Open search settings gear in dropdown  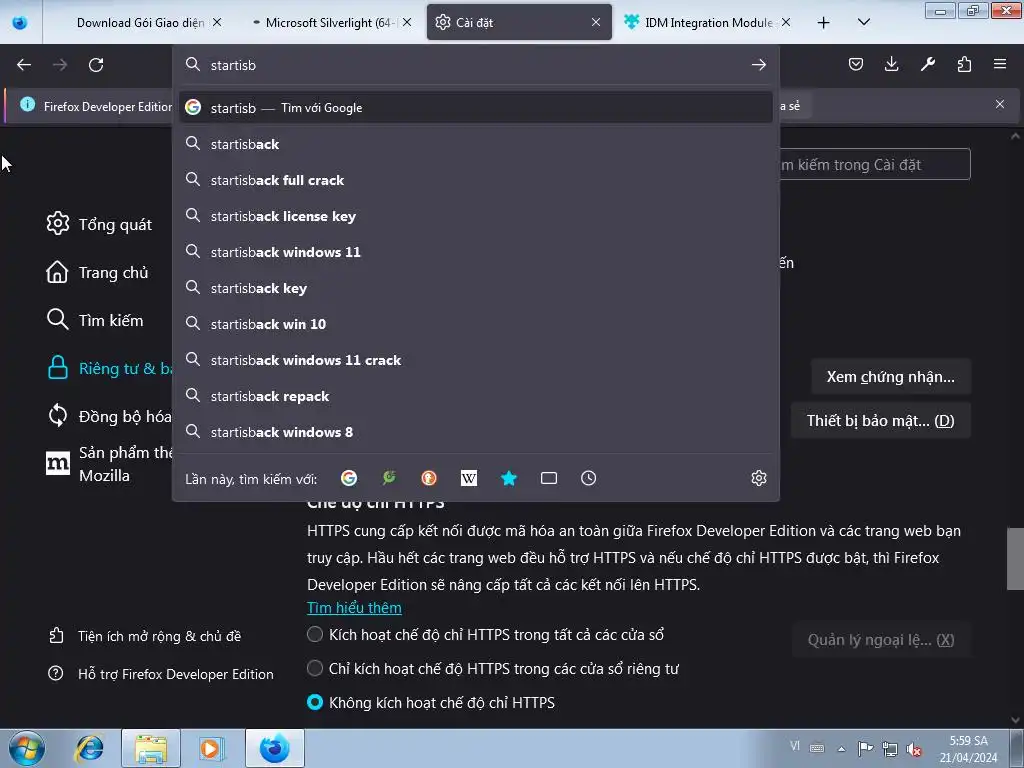coord(758,478)
